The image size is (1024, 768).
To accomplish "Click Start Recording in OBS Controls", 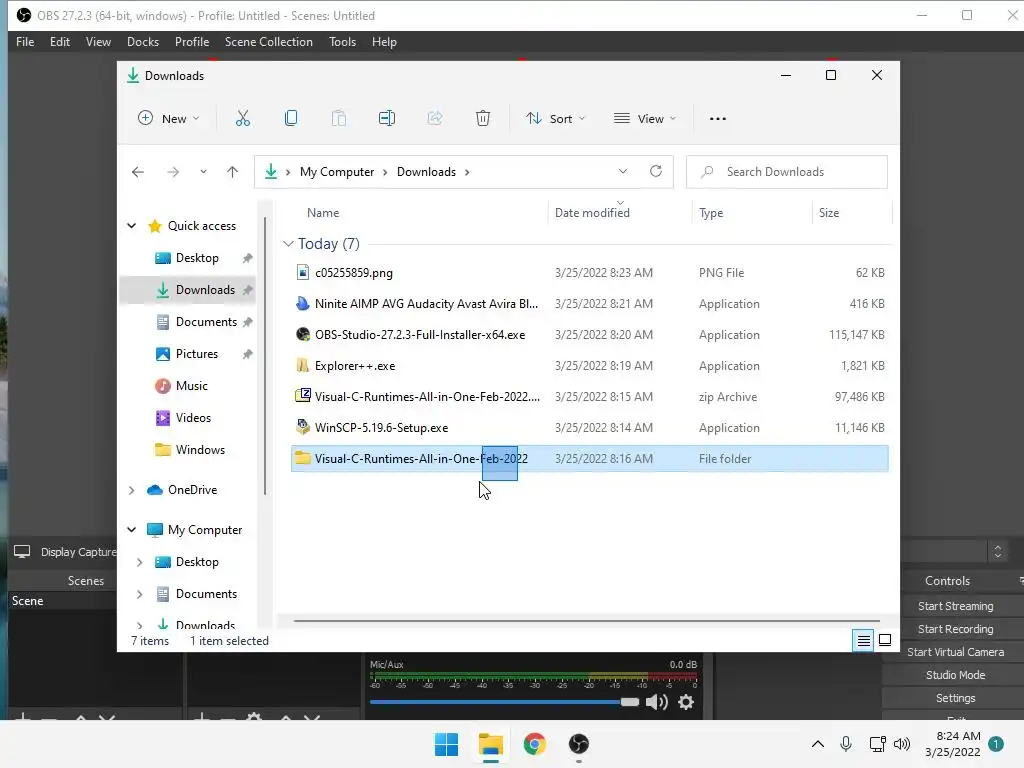I will [955, 629].
